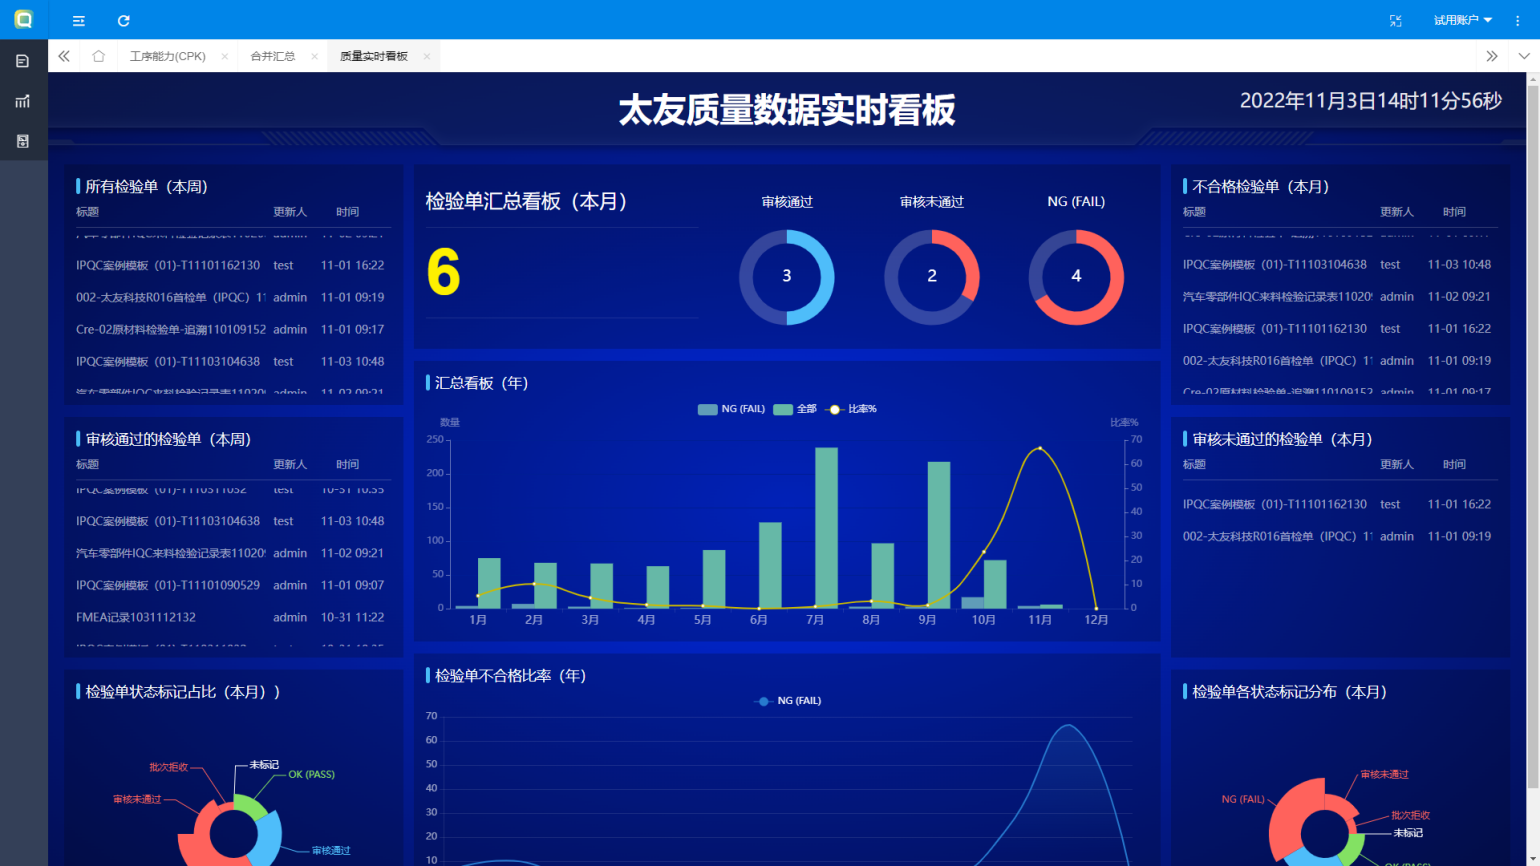Viewport: 1540px width, 866px height.
Task: Close the 工序能力(CPK) tab
Action: (x=225, y=56)
